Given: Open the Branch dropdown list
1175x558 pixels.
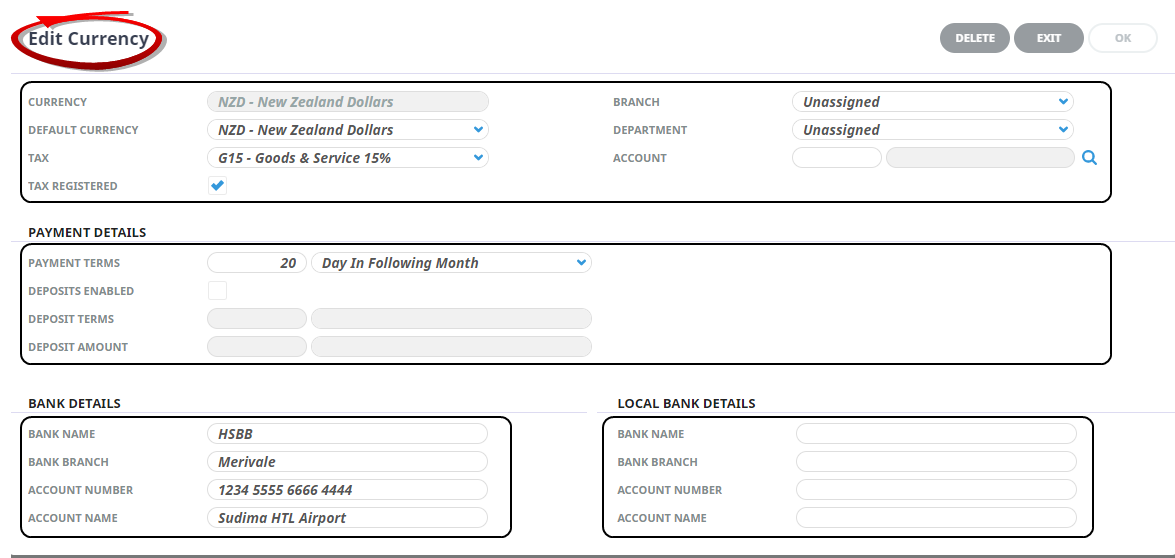Looking at the screenshot, I should tap(932, 102).
